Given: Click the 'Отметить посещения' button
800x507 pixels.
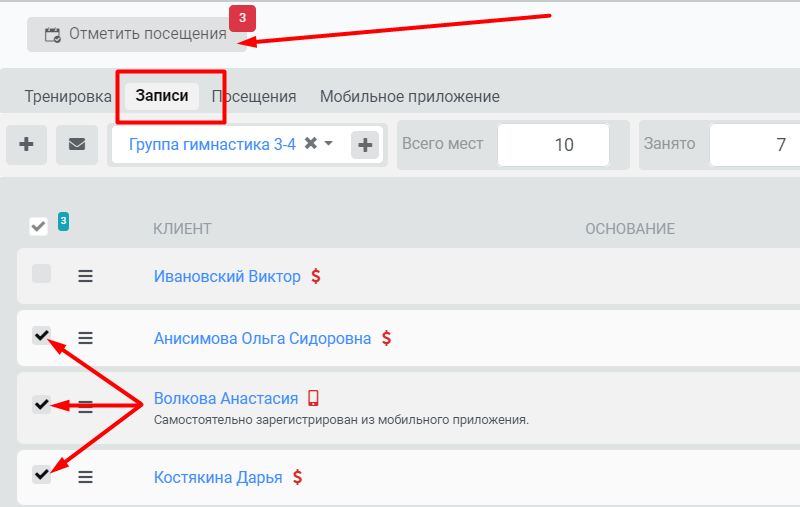Looking at the screenshot, I should [136, 34].
